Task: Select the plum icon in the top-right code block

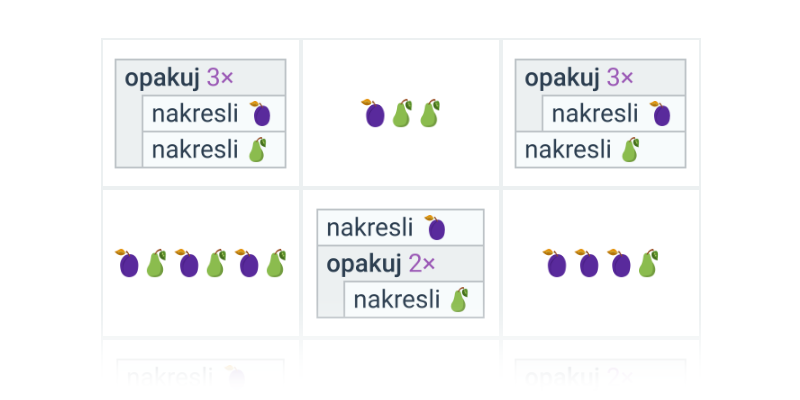Action: pos(660,114)
